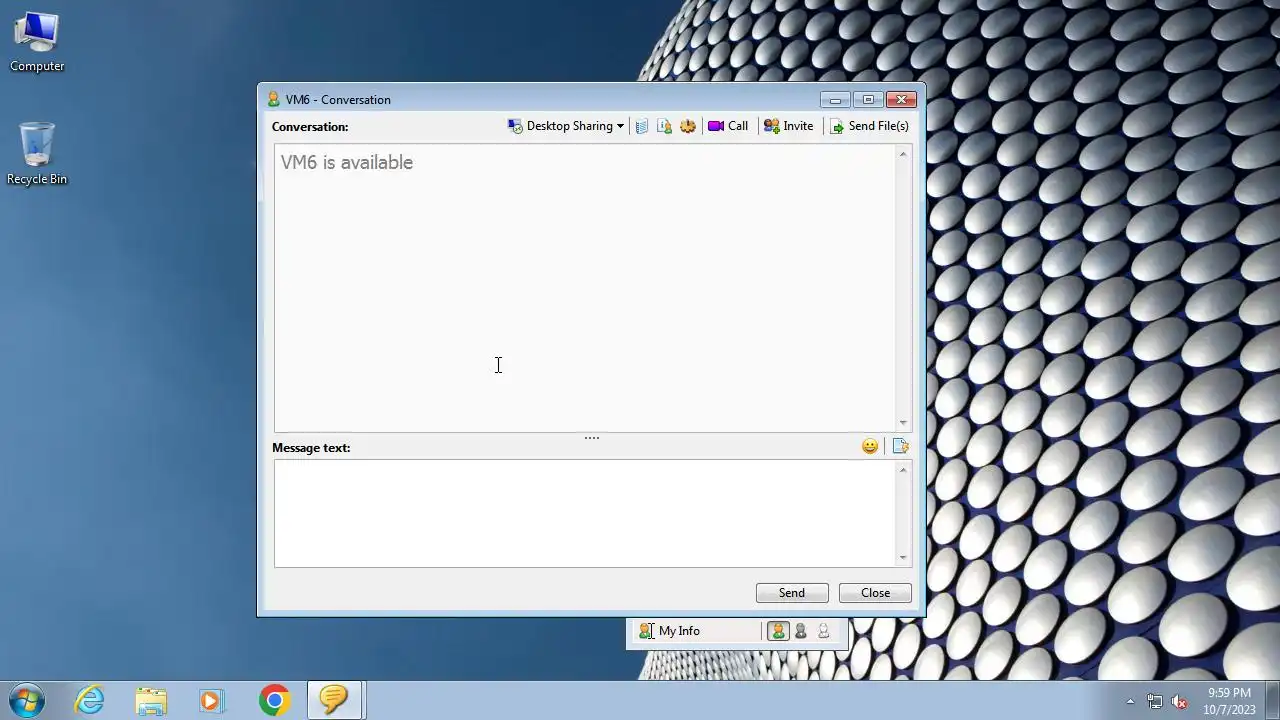The image size is (1280, 720).
Task: Click the Close button at bottom
Action: pos(875,593)
